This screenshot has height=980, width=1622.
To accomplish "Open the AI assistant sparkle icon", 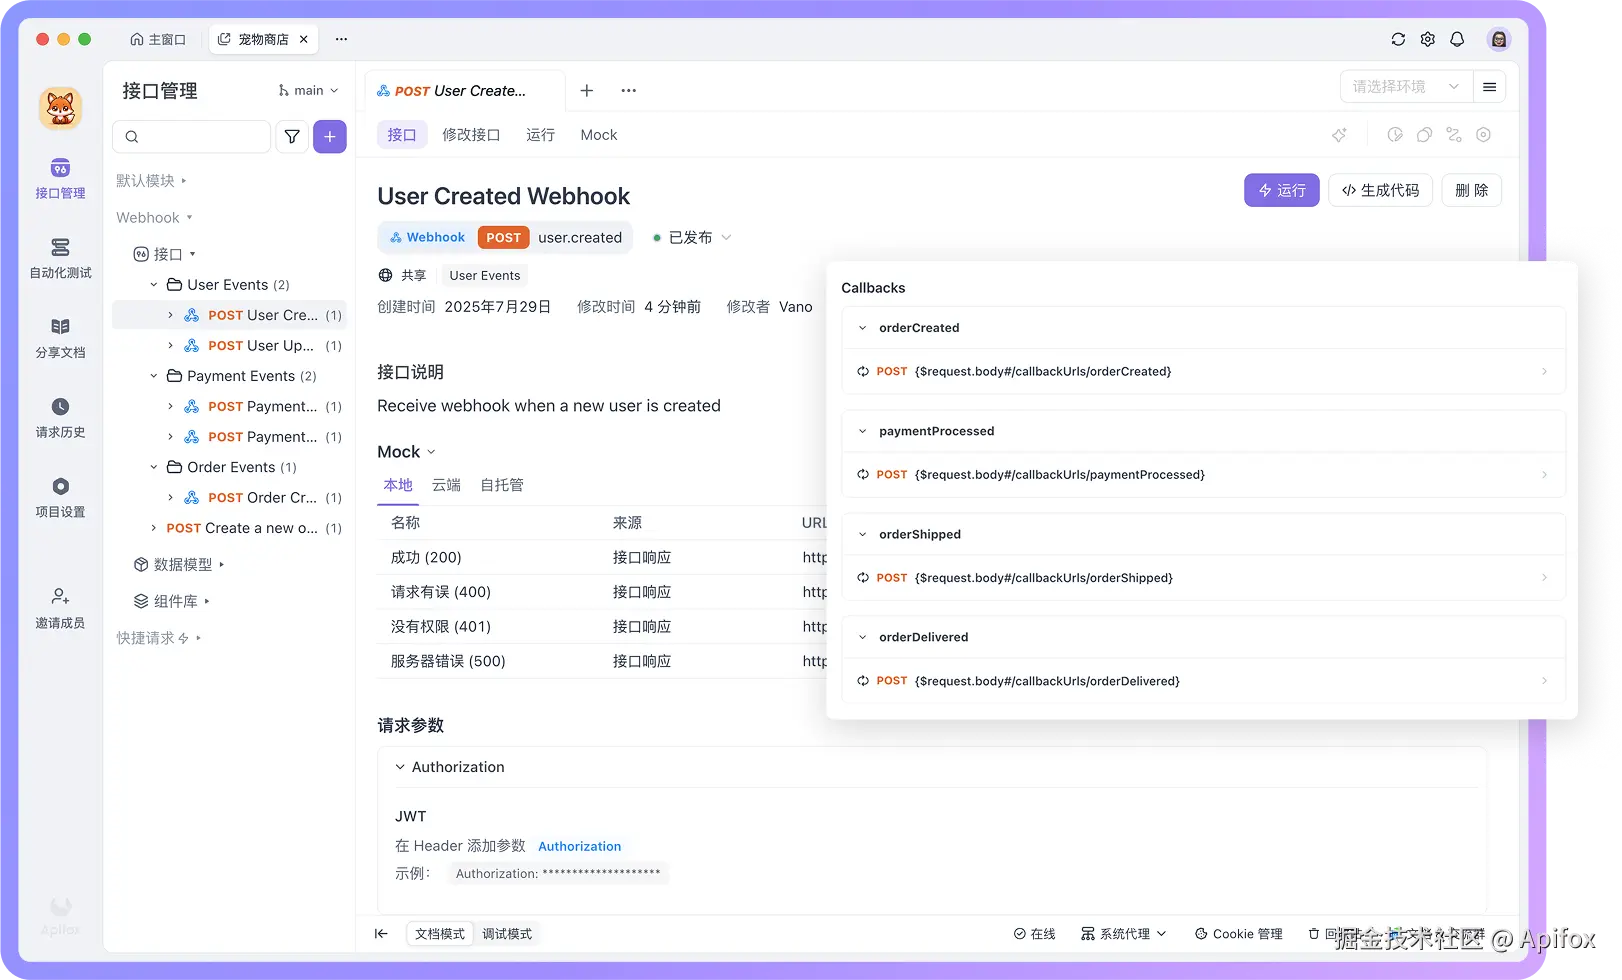I will (x=1340, y=134).
